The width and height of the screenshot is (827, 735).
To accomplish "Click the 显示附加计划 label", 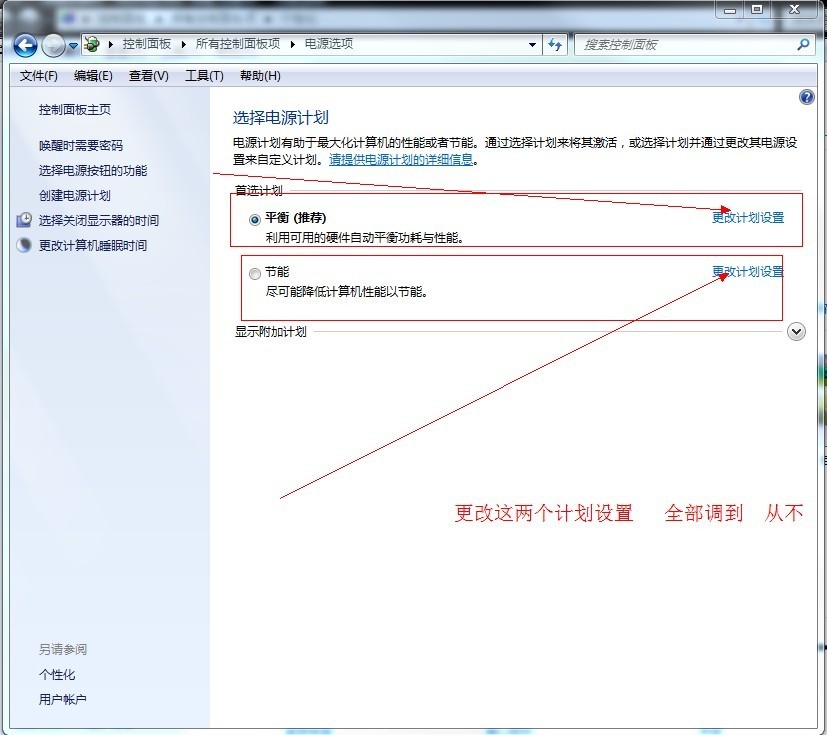I will 271,332.
